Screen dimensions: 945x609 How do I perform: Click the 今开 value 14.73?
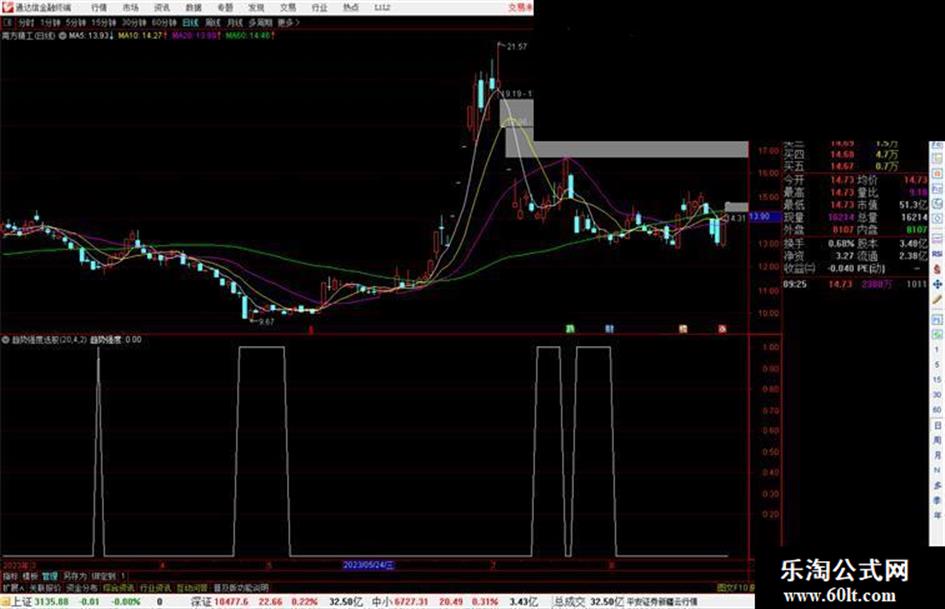(842, 180)
